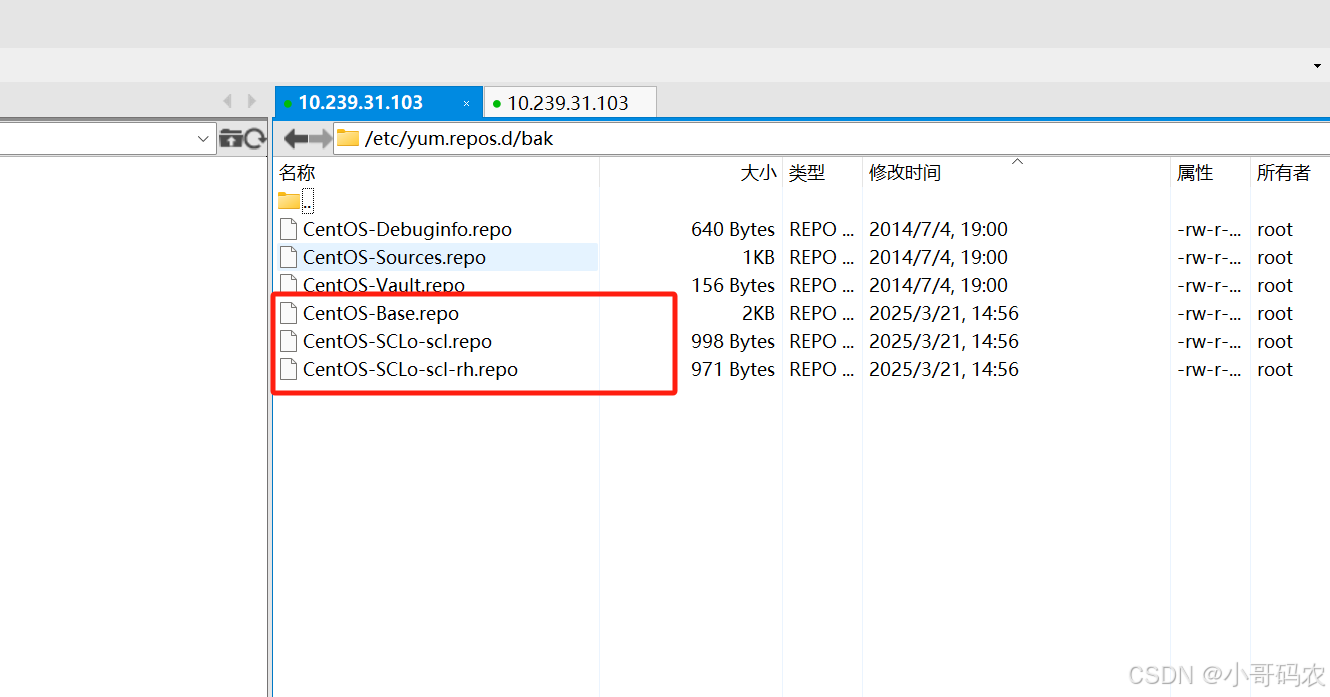
Task: Click the CentOS-Vault.repo file icon
Action: coord(288,285)
